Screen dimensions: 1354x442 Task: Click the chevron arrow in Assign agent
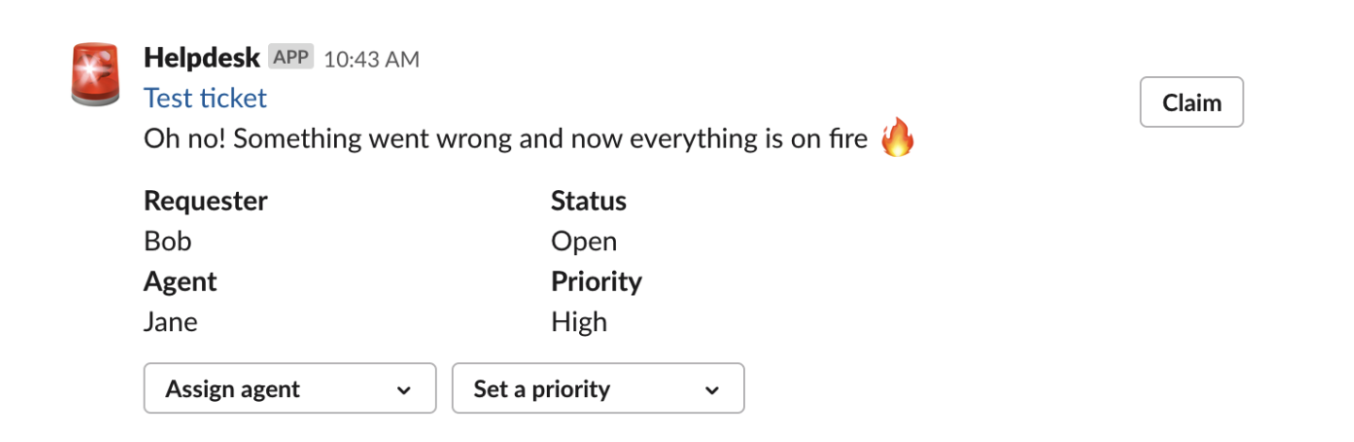click(x=404, y=390)
